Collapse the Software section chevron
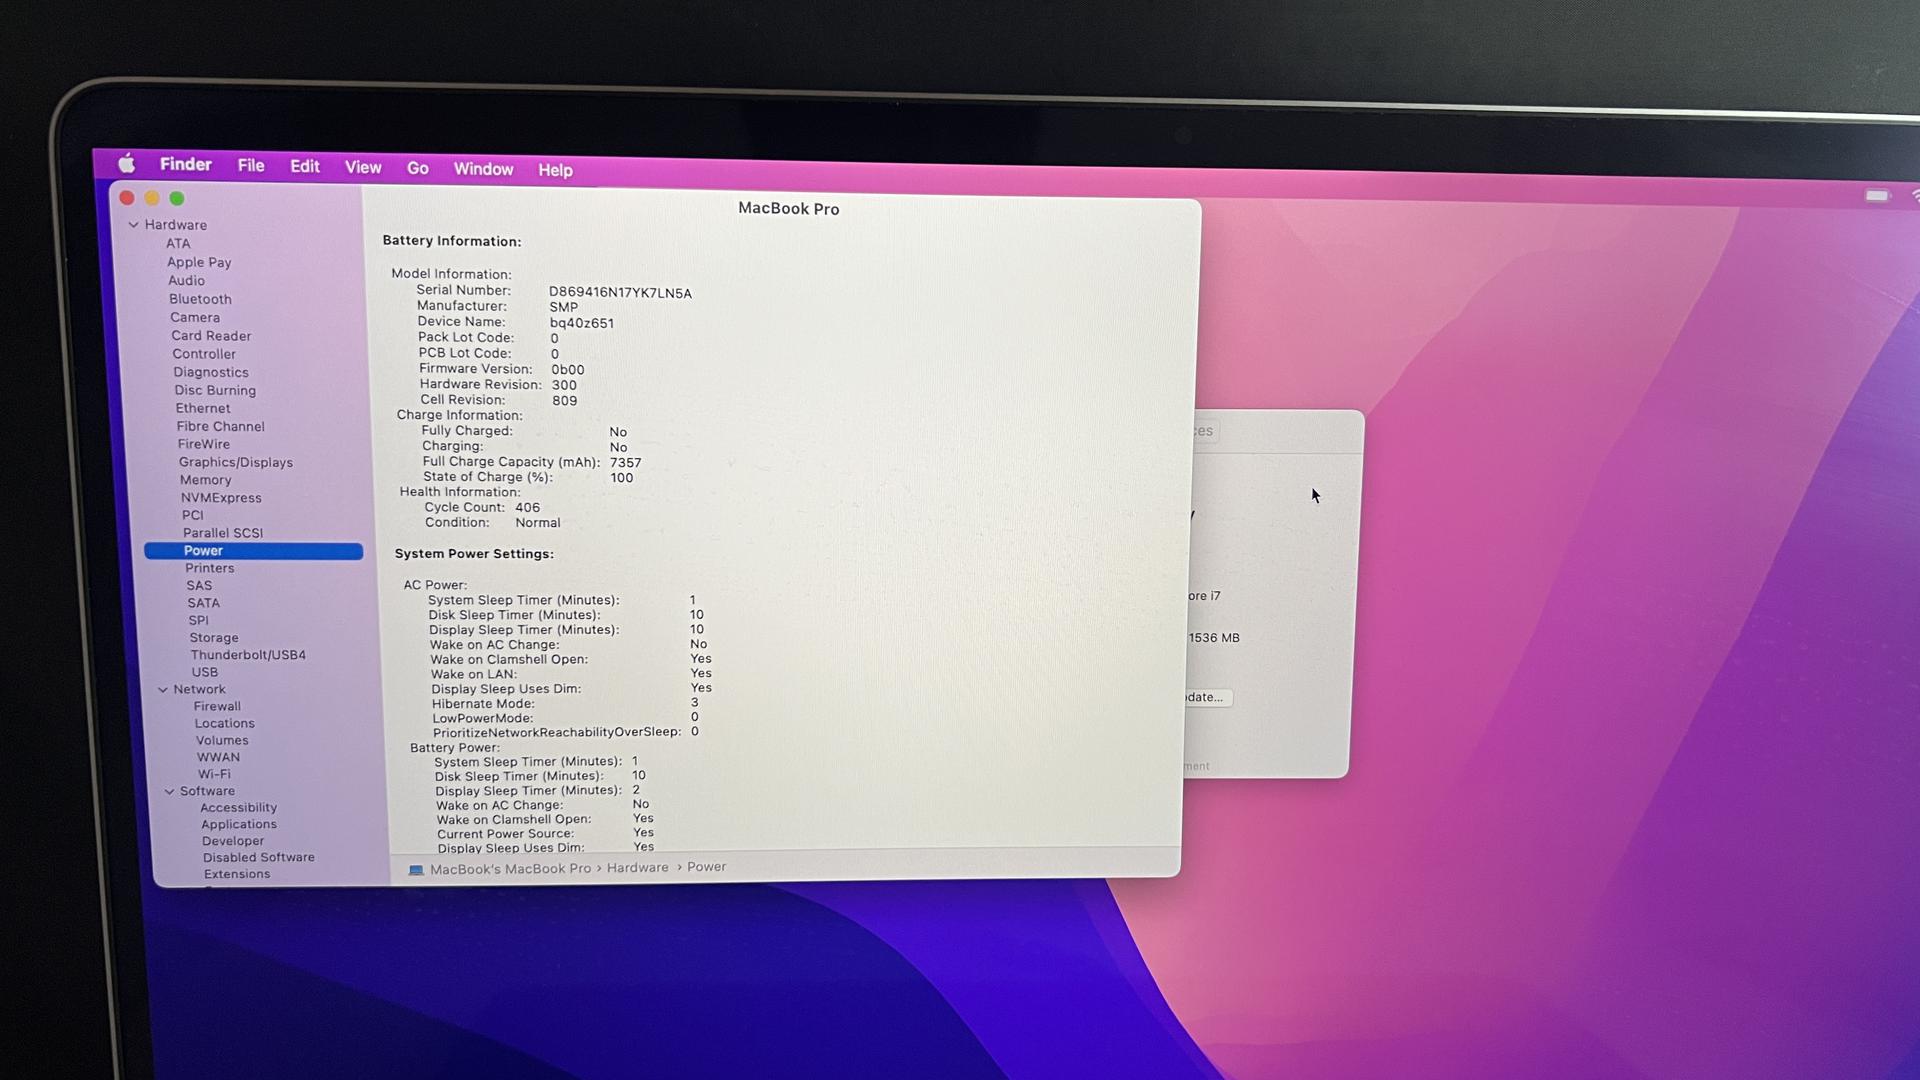The height and width of the screenshot is (1080, 1920). (x=169, y=791)
